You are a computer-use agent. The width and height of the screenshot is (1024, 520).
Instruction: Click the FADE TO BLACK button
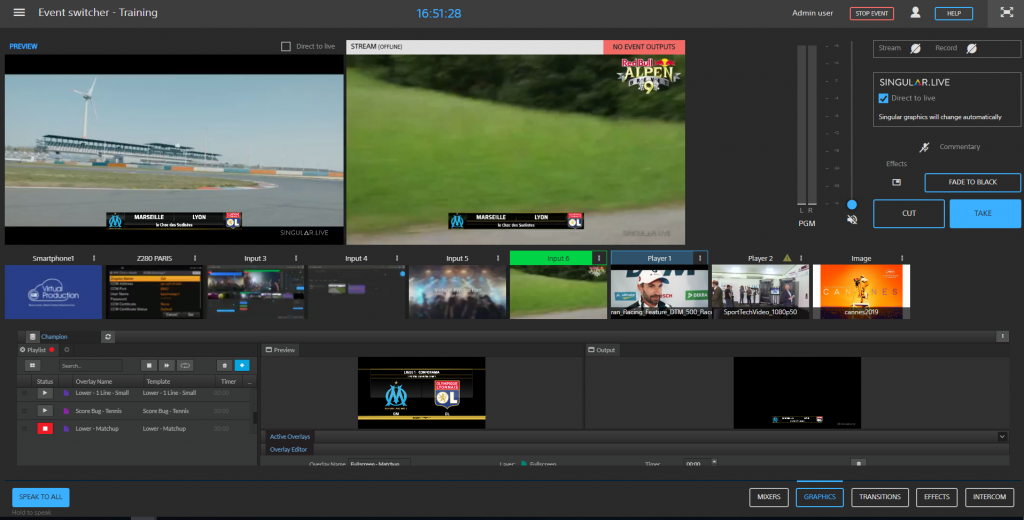click(972, 182)
